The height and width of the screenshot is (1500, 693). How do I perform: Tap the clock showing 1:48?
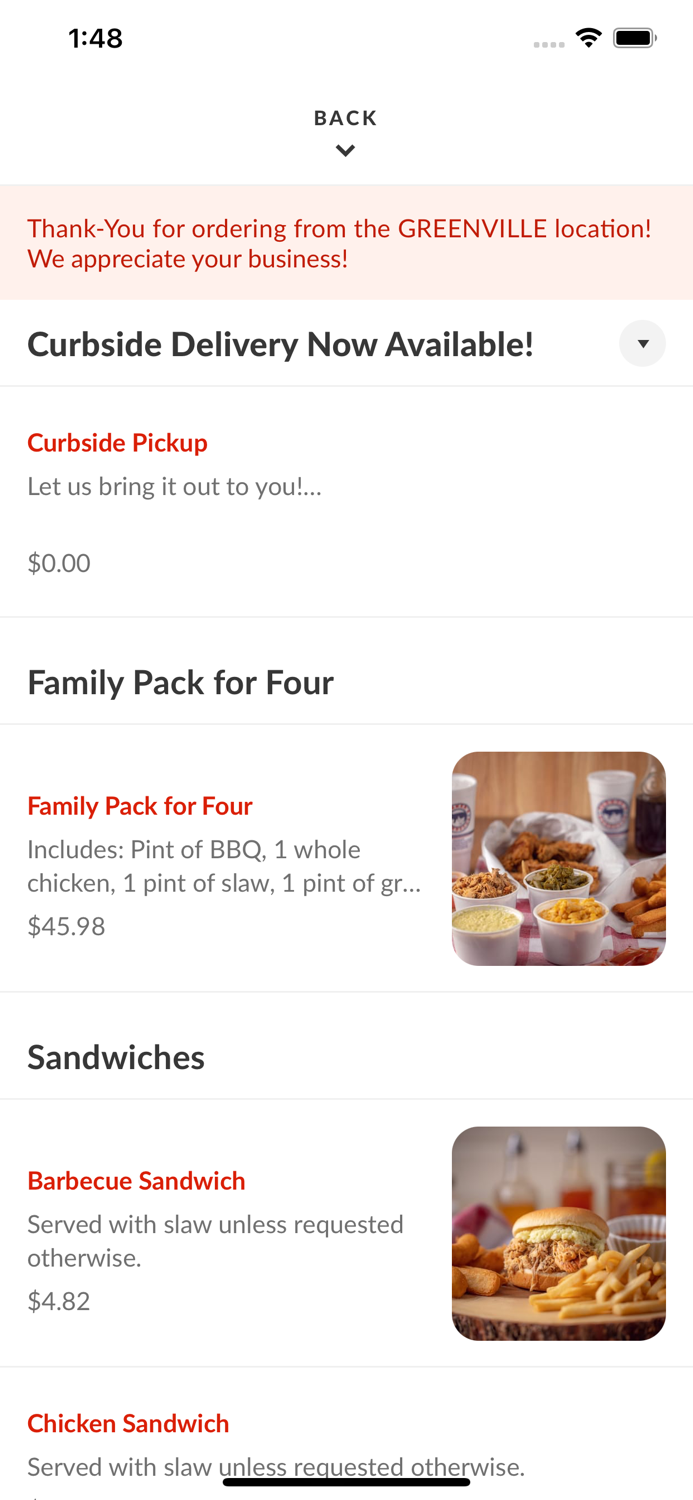click(x=95, y=38)
